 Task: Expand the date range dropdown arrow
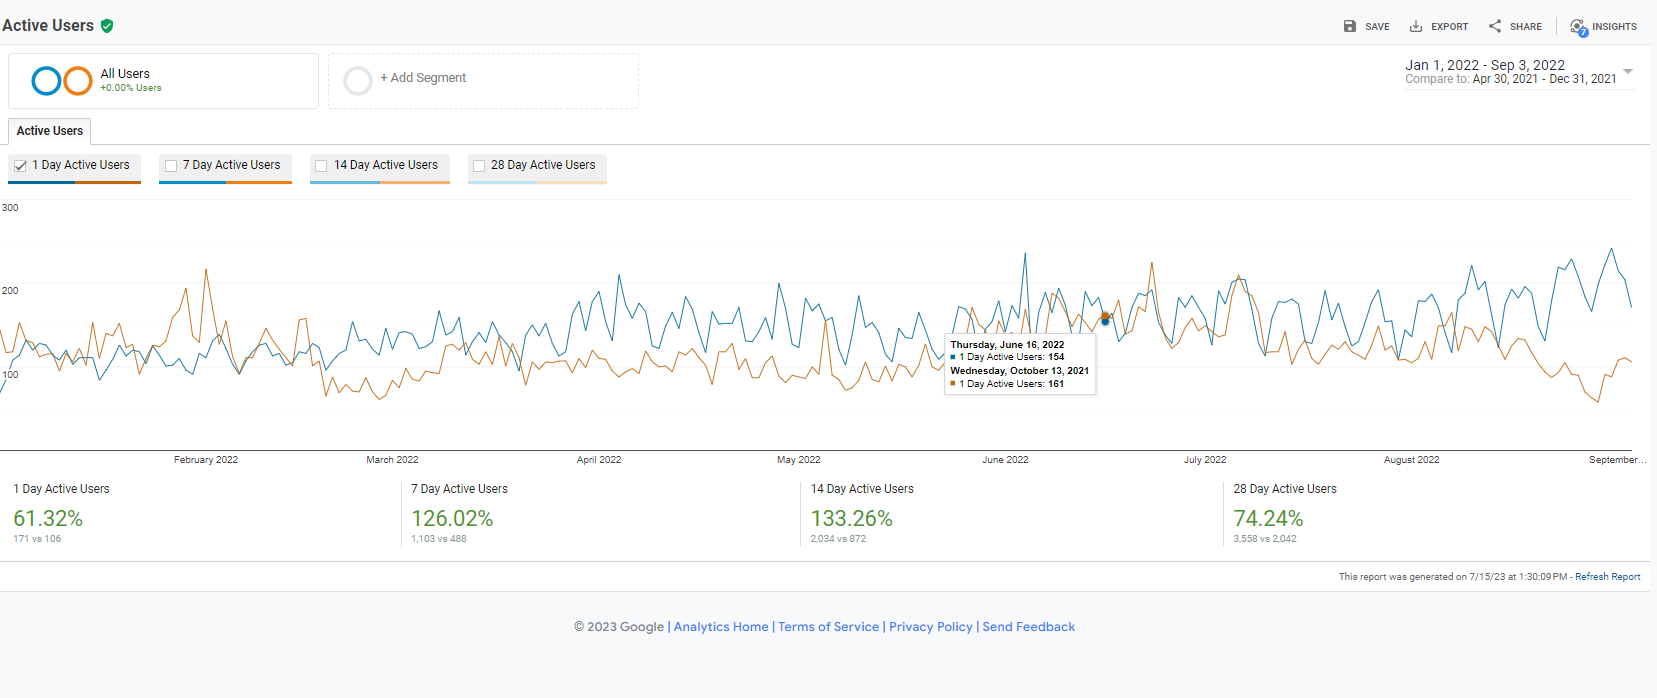click(x=1628, y=72)
